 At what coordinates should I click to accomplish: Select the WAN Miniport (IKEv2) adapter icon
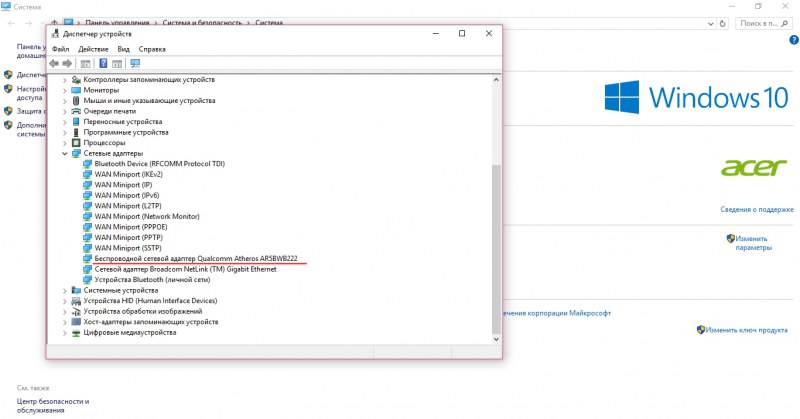click(87, 175)
